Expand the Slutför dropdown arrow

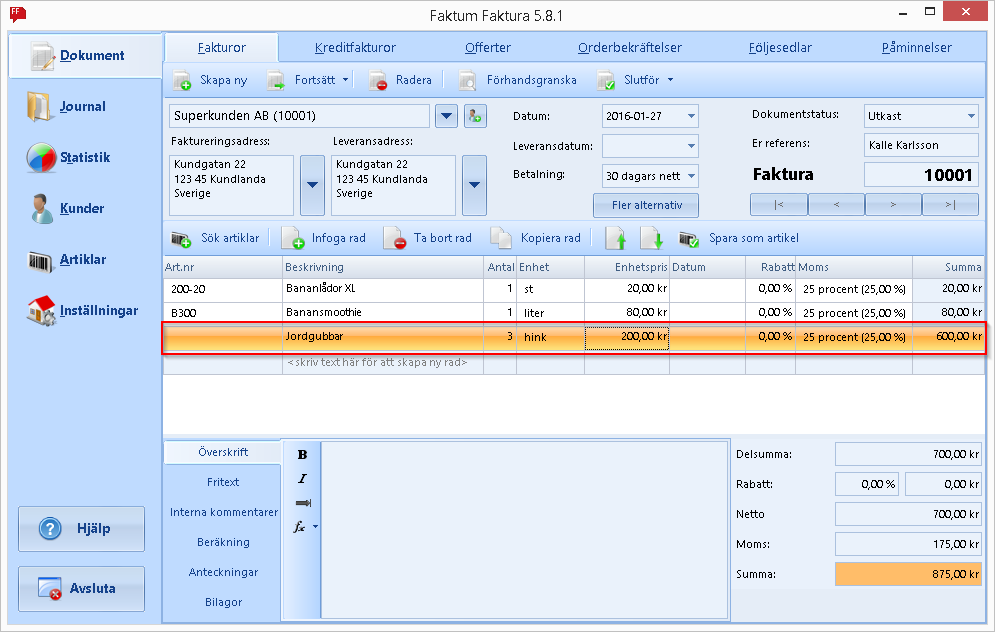(671, 81)
